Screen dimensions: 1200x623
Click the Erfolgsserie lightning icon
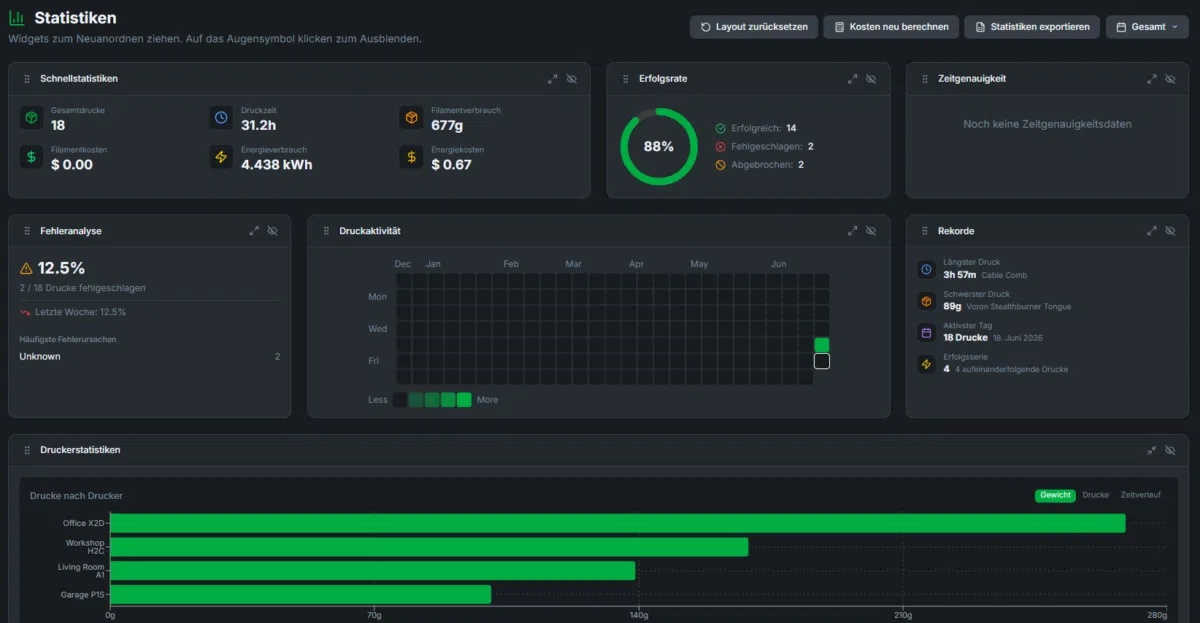coord(926,364)
